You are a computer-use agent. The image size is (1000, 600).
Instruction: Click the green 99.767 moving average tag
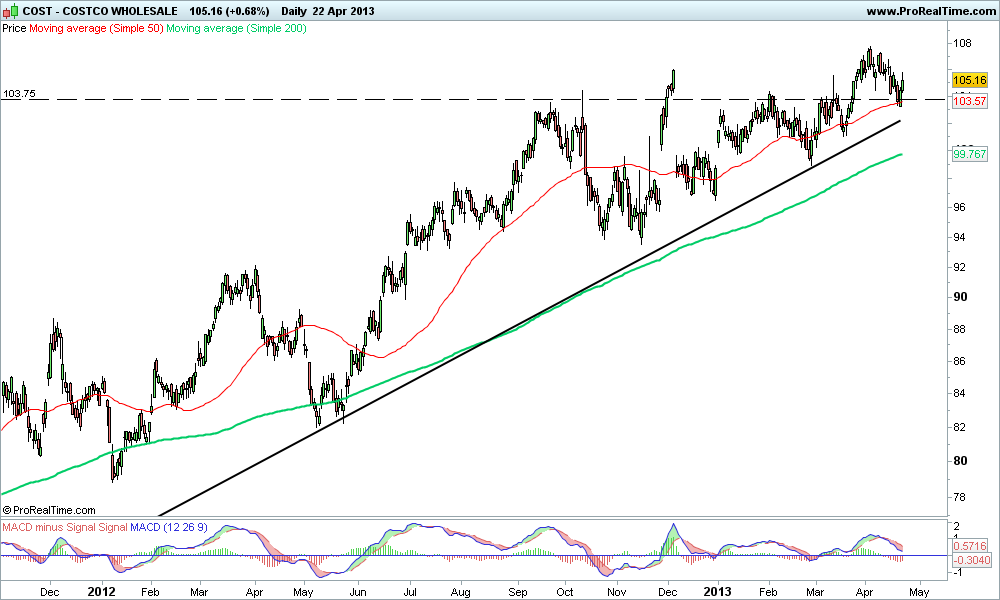(969, 154)
